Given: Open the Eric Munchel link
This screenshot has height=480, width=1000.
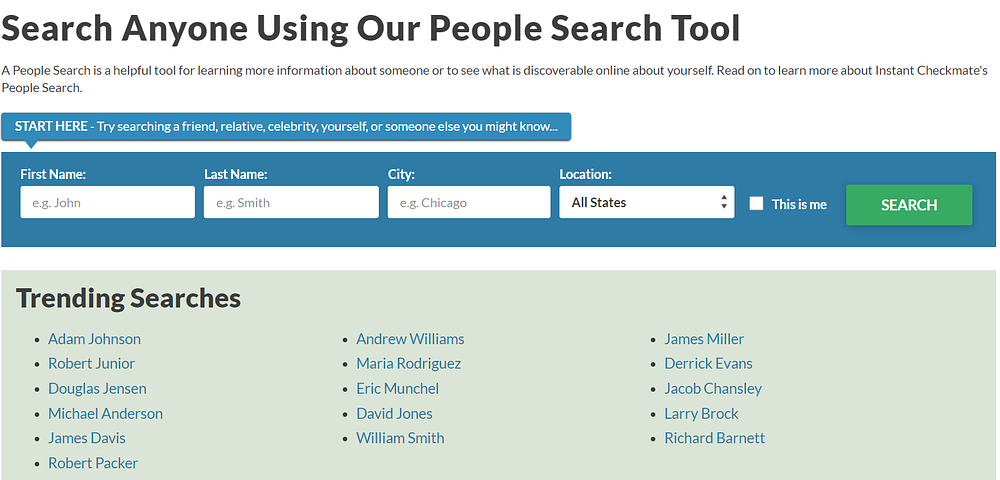Looking at the screenshot, I should pyautogui.click(x=397, y=388).
